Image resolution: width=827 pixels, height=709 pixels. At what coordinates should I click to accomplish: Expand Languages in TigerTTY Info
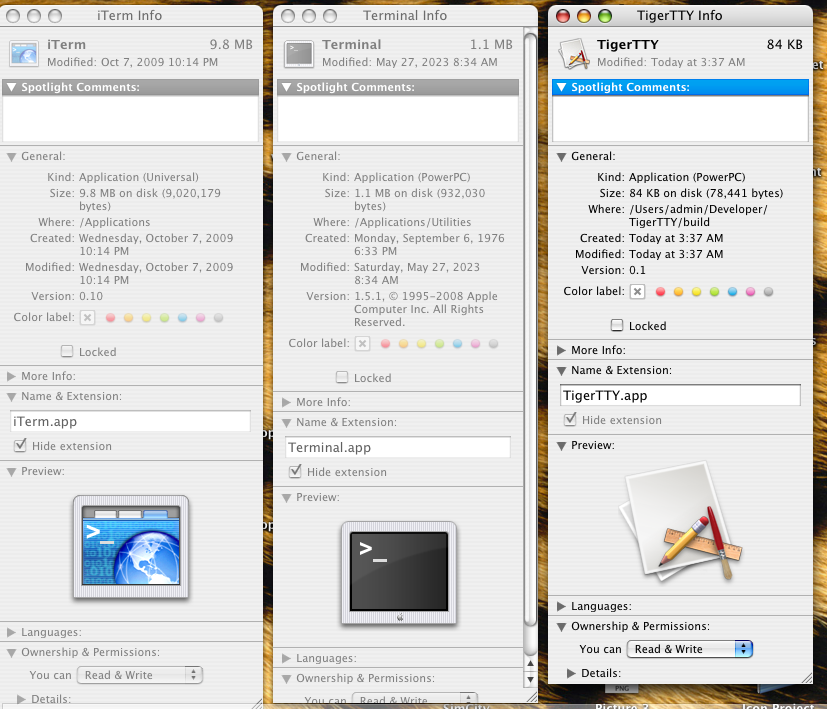(x=561, y=606)
